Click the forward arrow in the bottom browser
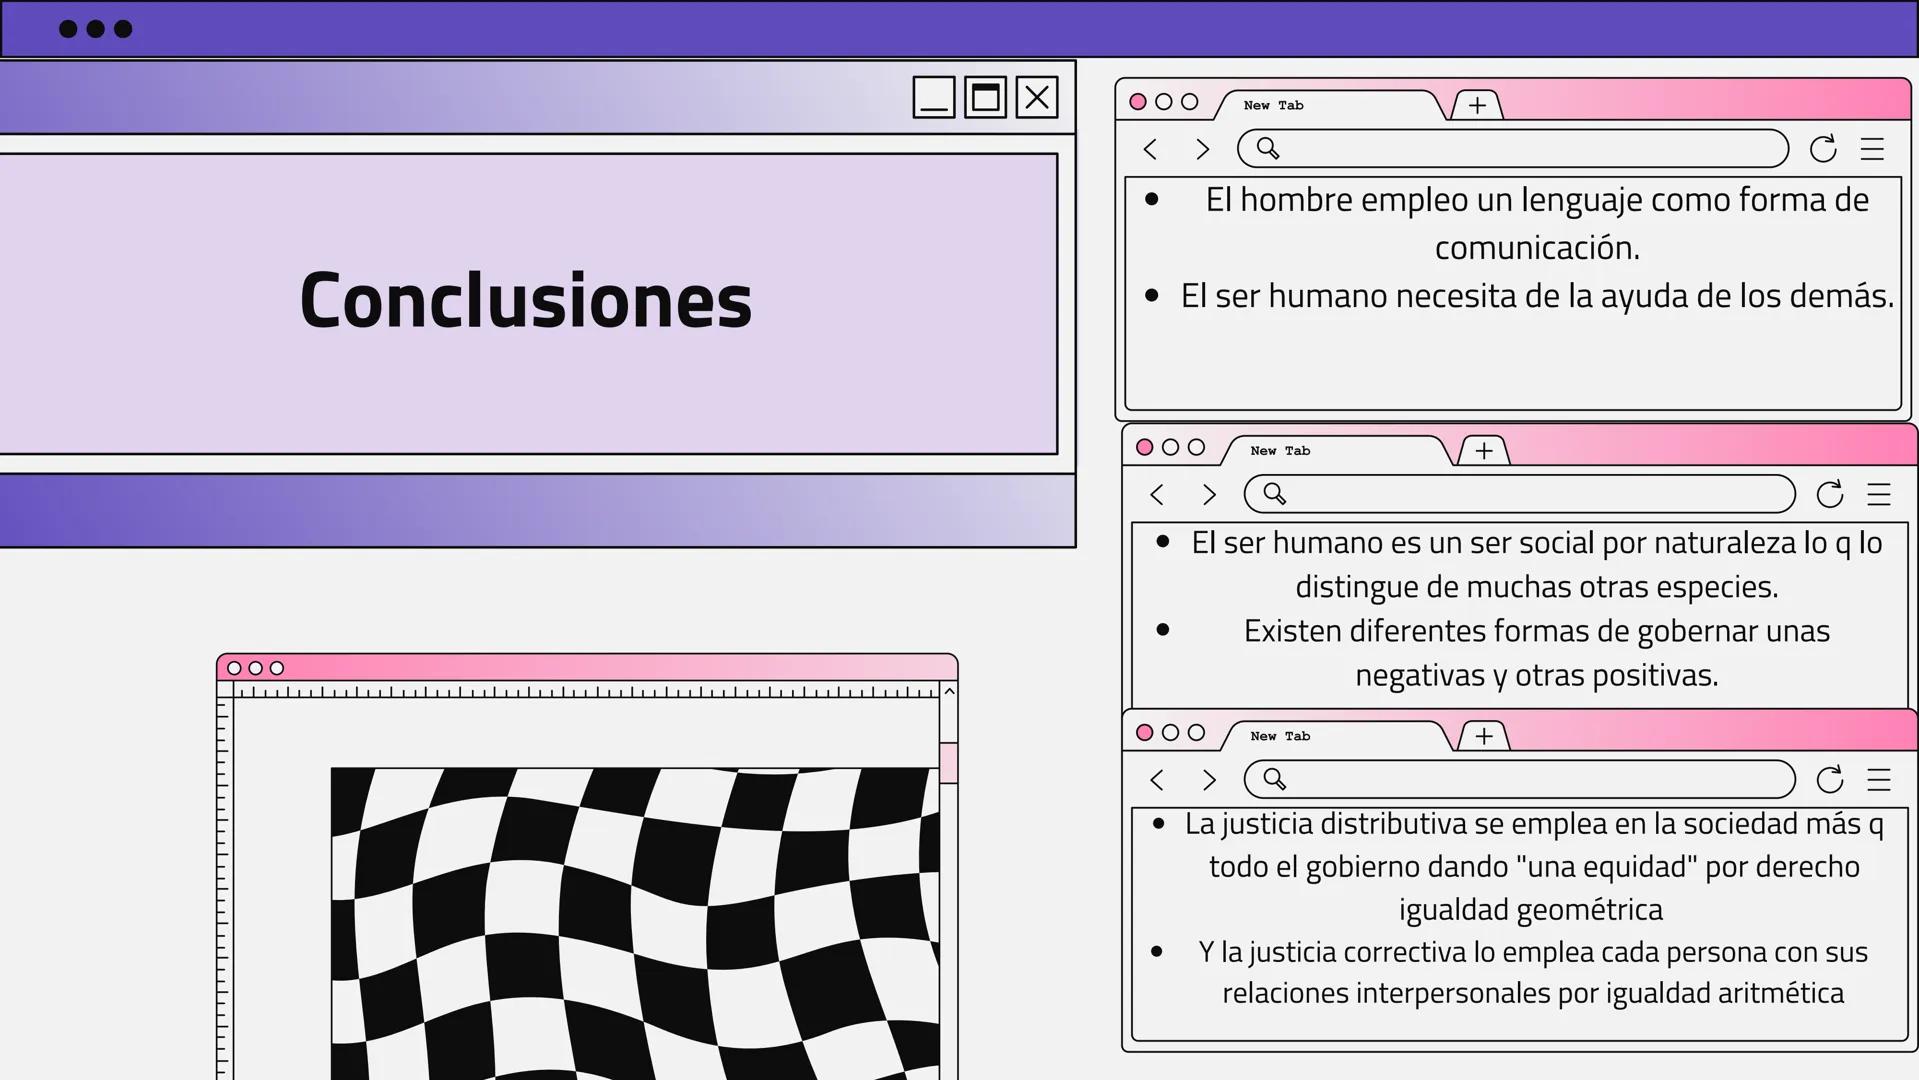This screenshot has height=1080, width=1919. click(x=1209, y=780)
